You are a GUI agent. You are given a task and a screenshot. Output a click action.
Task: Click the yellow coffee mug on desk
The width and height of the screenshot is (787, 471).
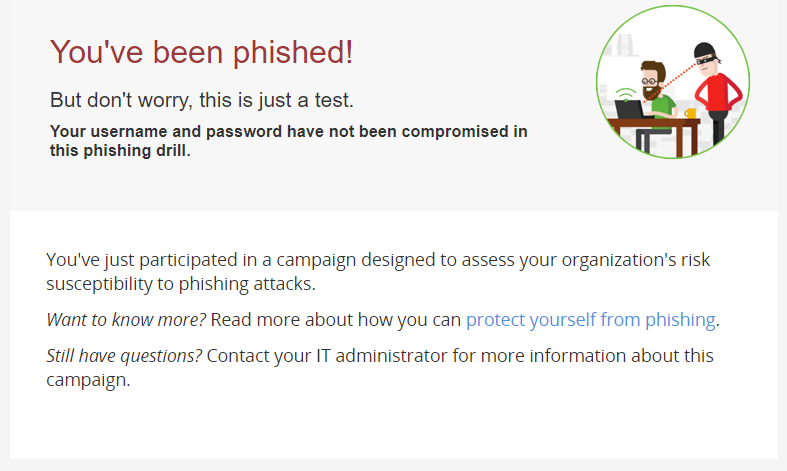click(x=691, y=113)
